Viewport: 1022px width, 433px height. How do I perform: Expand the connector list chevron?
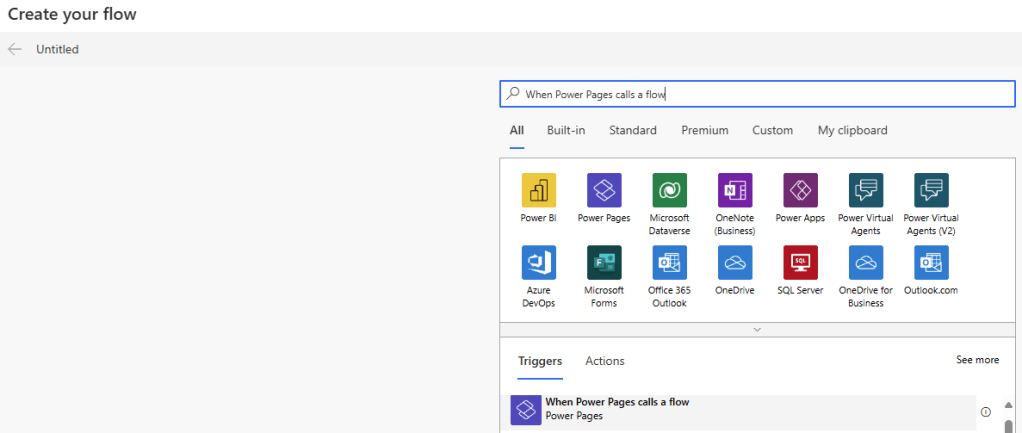point(757,329)
